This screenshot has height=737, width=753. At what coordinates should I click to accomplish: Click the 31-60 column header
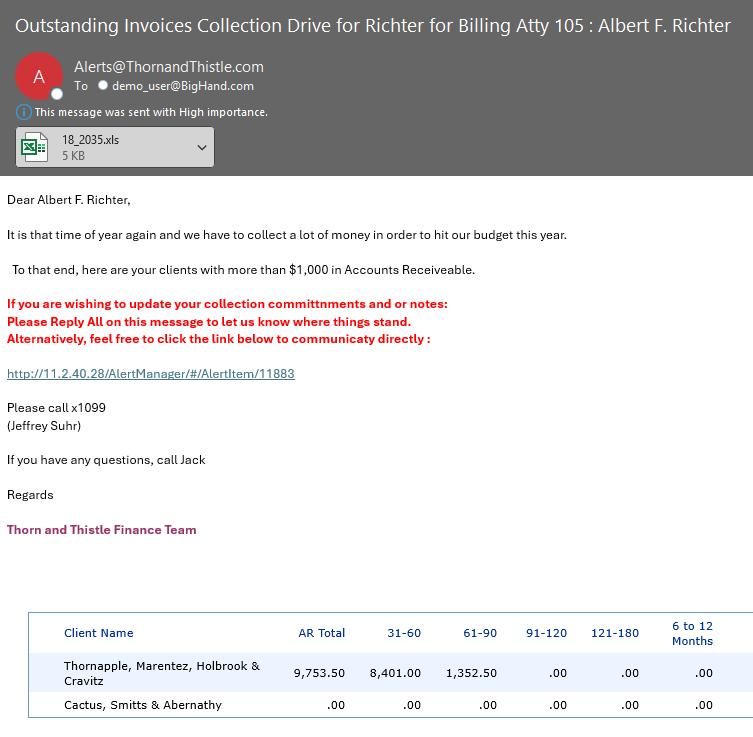(404, 633)
